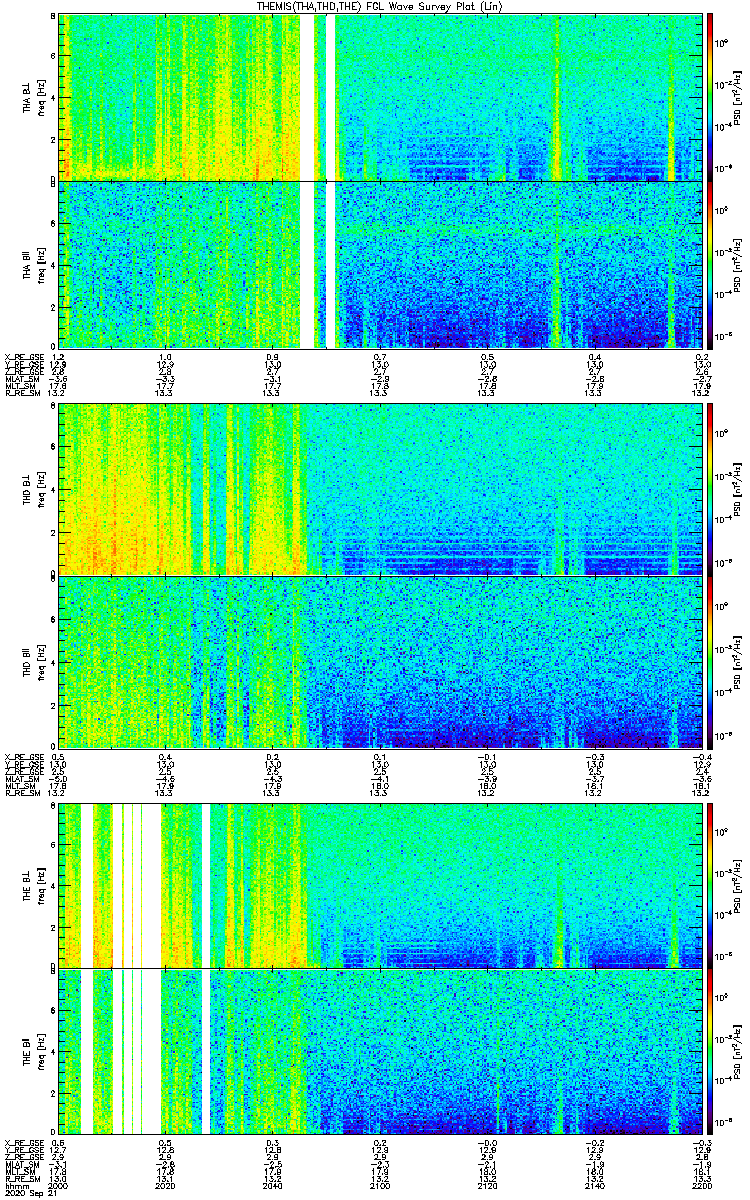750x1200 pixels.
Task: Select the THE B-parallel spectrogram panel
Action: coord(379,1052)
